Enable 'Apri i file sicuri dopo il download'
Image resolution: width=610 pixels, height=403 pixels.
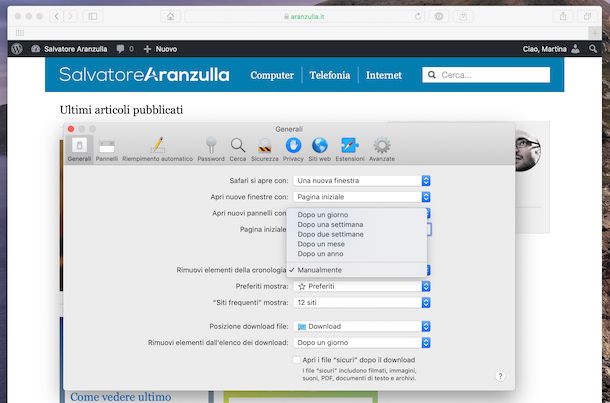click(297, 360)
